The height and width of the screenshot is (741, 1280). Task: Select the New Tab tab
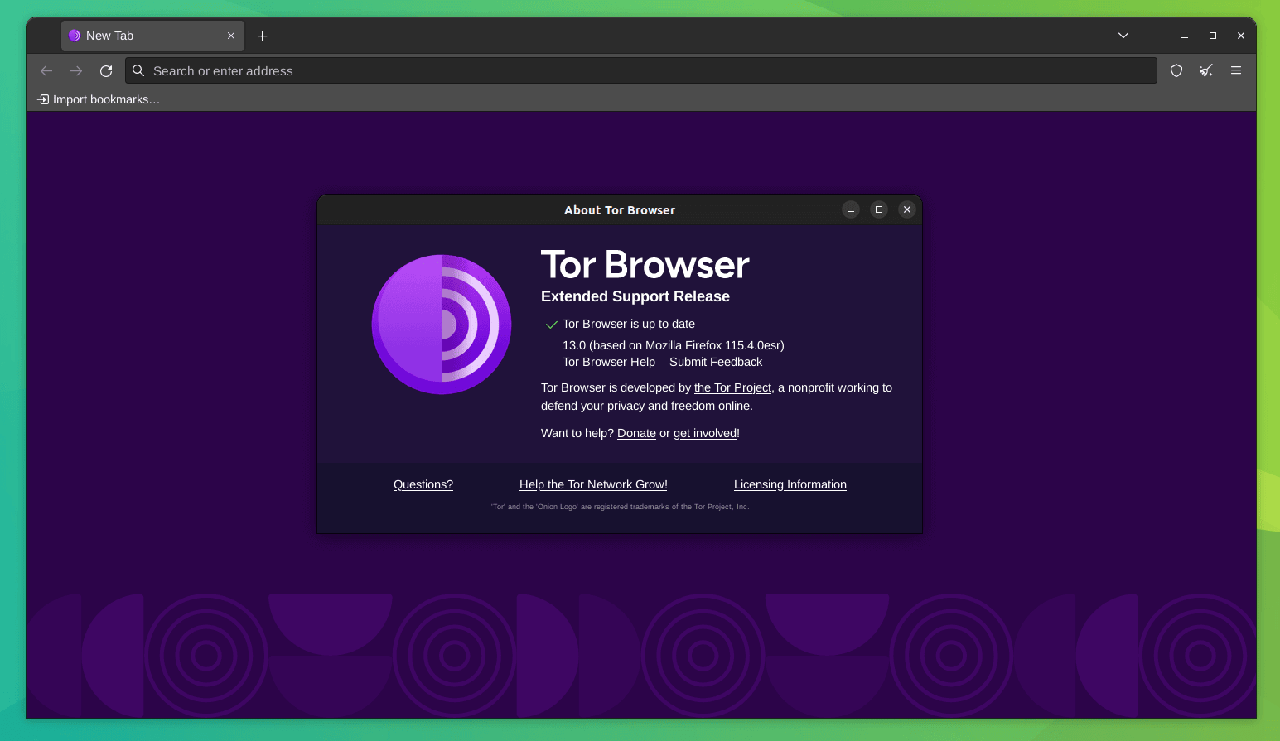(140, 36)
